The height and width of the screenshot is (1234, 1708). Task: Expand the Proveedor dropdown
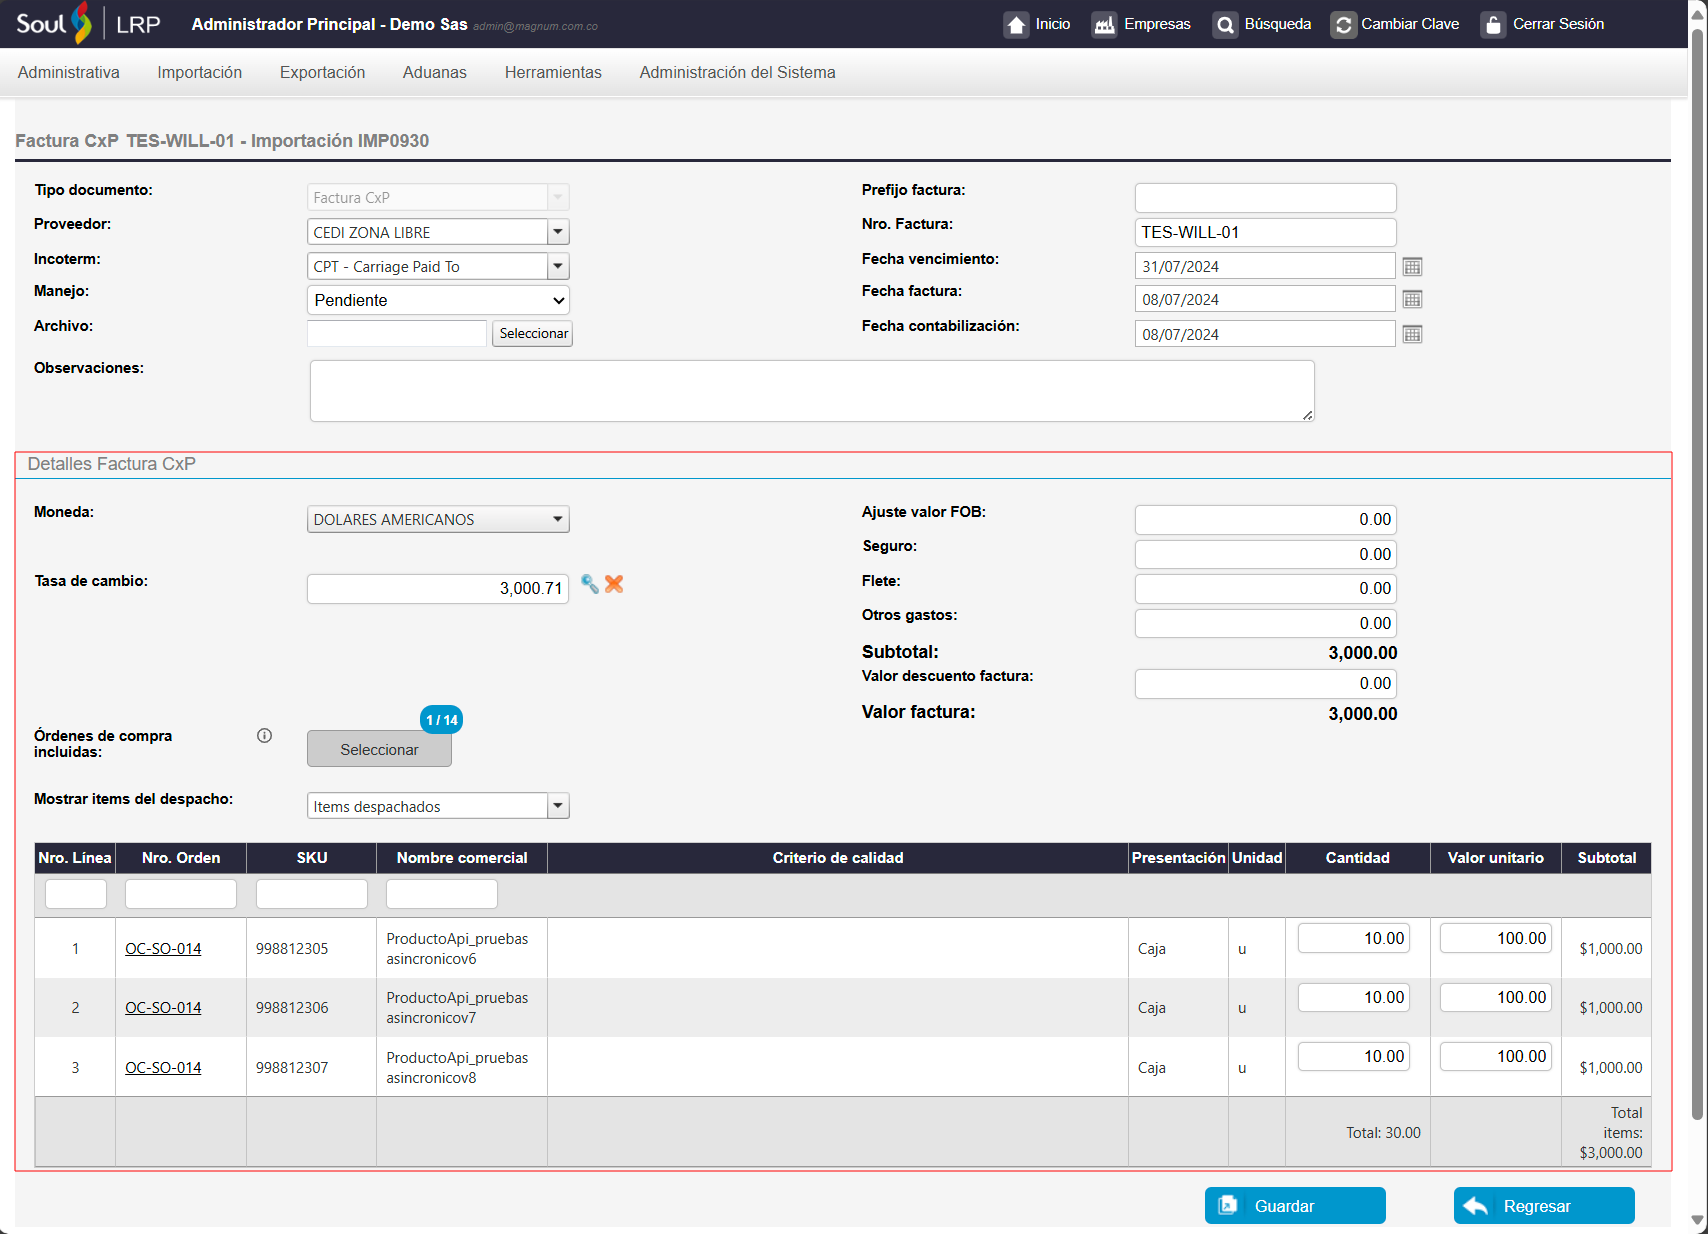tap(558, 232)
